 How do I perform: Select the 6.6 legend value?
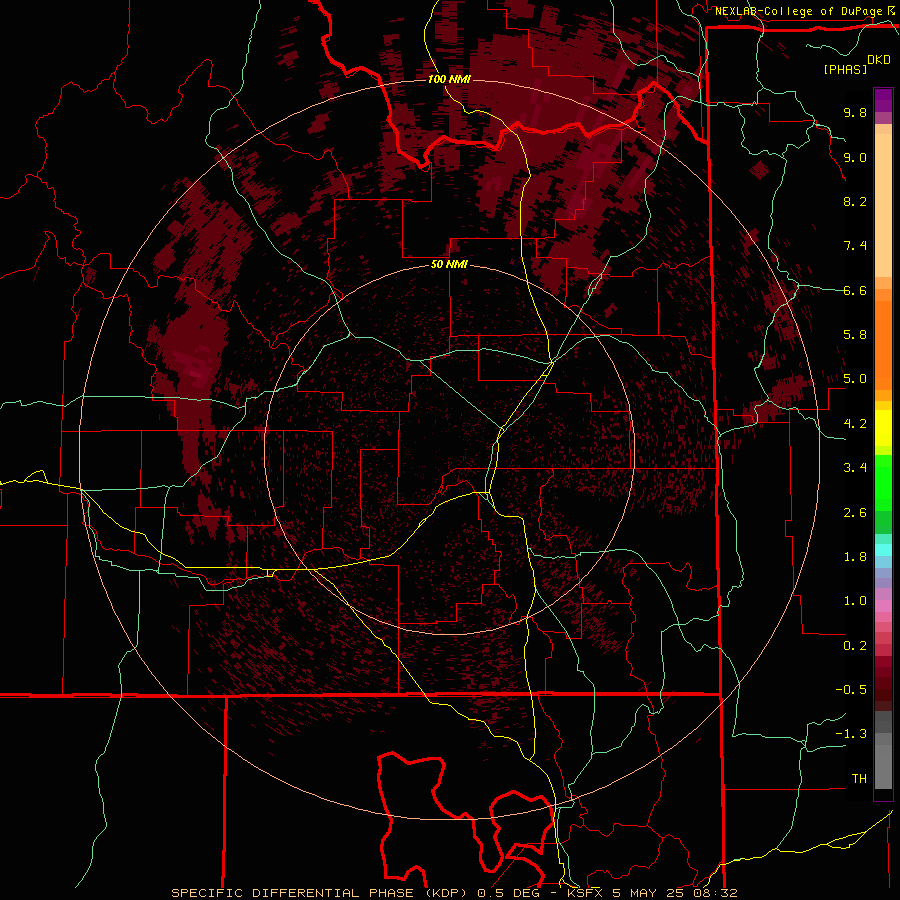coord(855,290)
